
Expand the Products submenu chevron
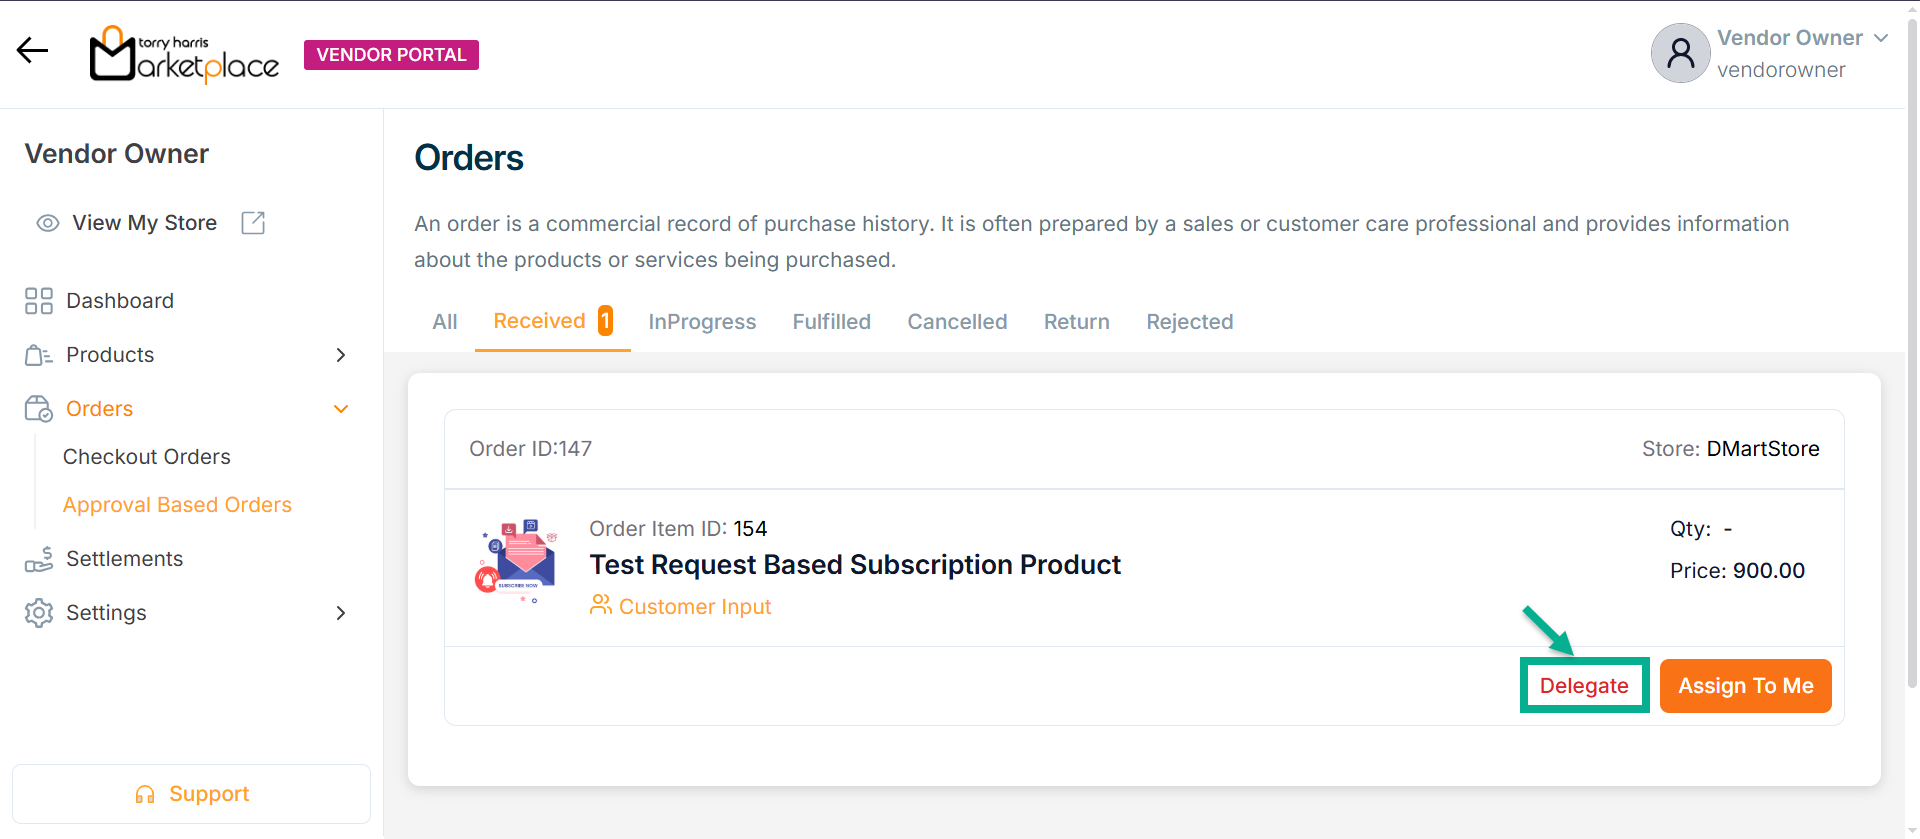(341, 355)
